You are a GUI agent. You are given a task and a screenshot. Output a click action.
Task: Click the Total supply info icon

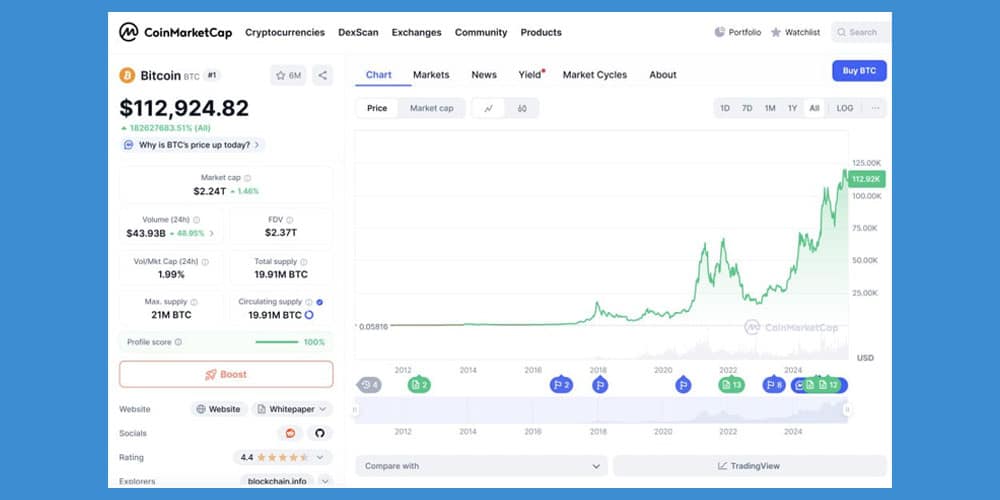(x=304, y=261)
